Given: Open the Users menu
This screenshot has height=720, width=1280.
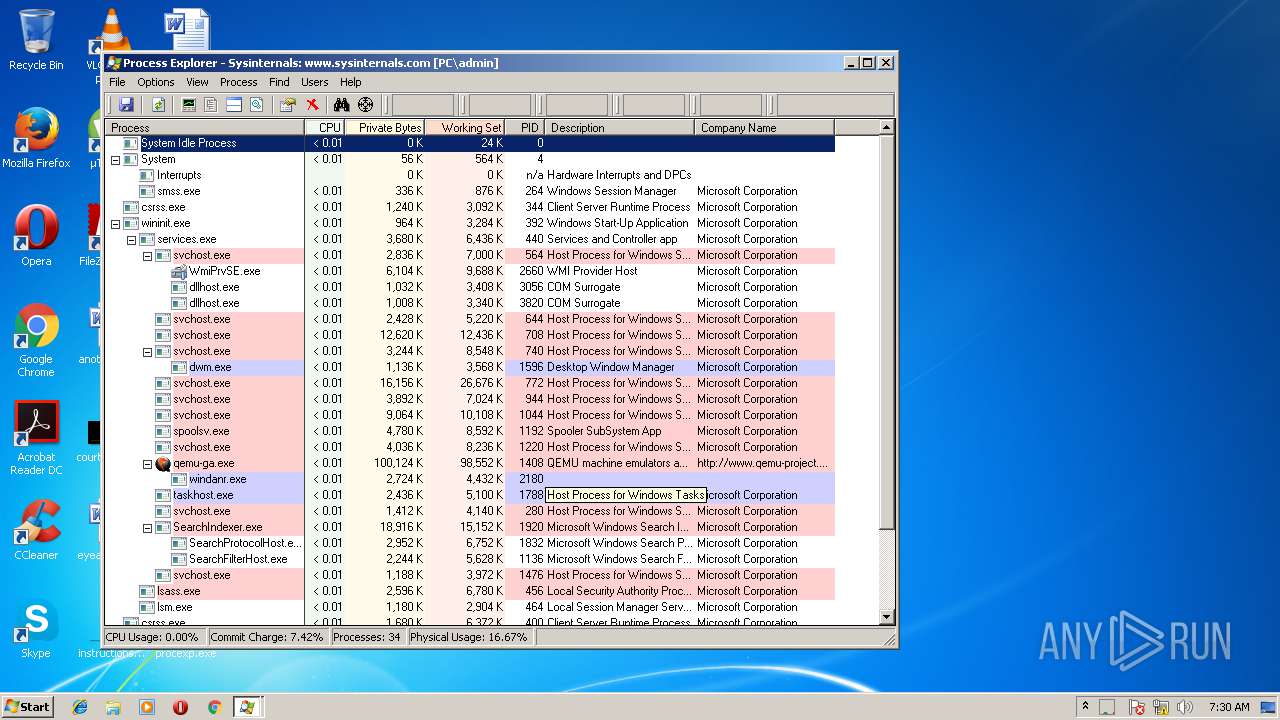Looking at the screenshot, I should (314, 82).
